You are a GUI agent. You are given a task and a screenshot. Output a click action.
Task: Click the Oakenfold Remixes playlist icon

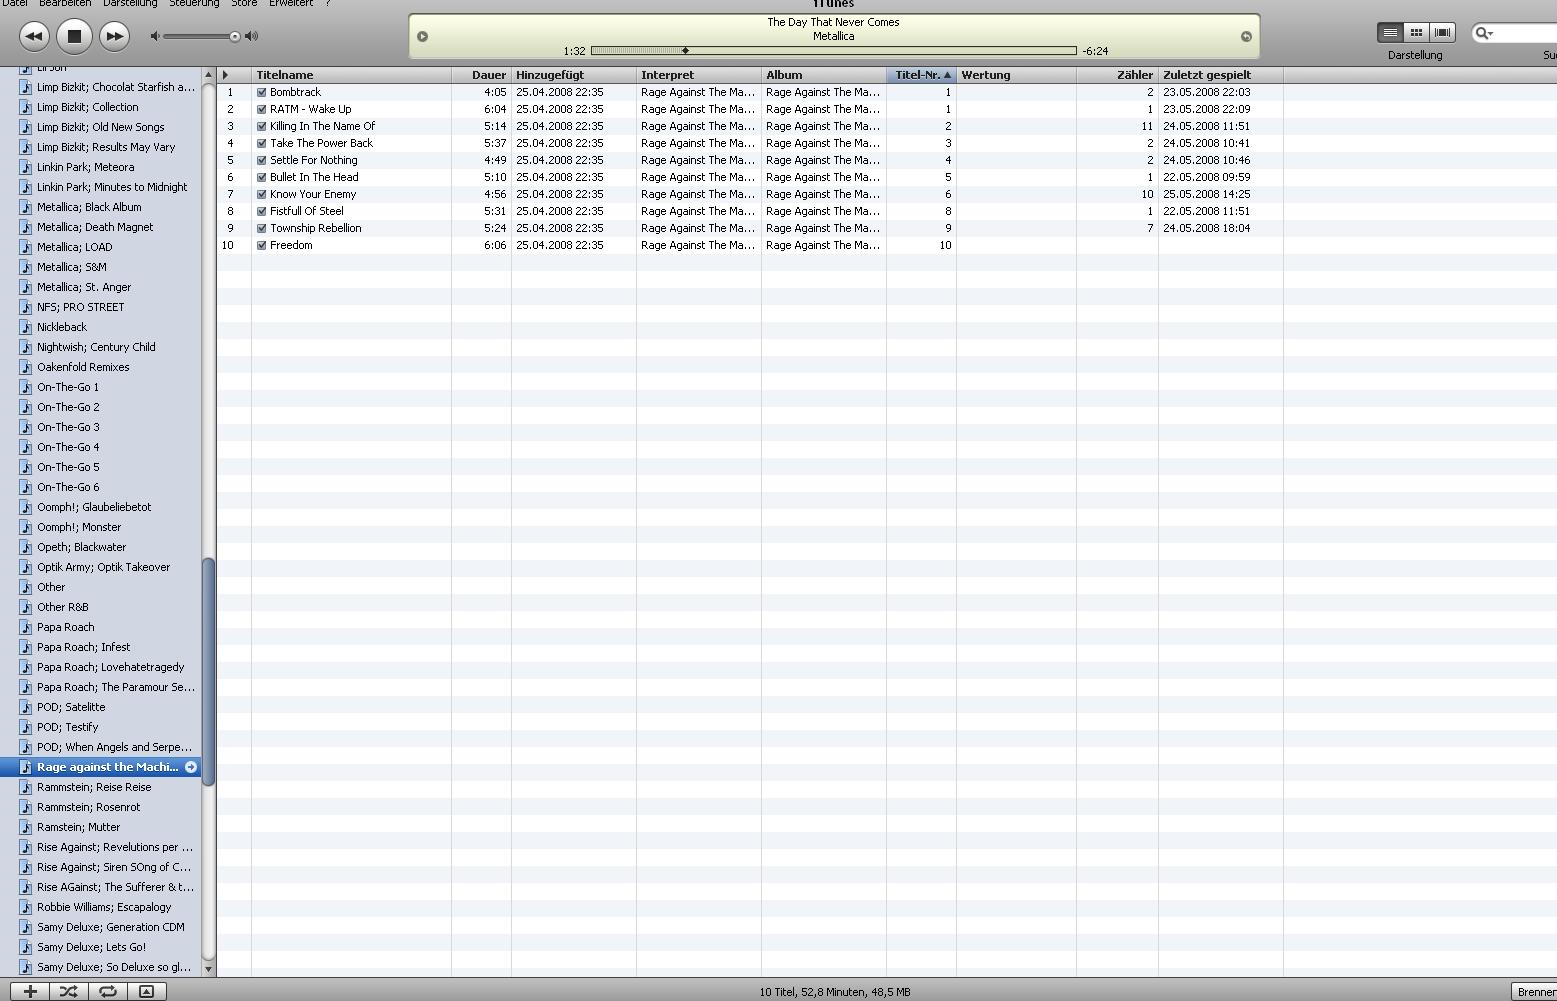(26, 367)
